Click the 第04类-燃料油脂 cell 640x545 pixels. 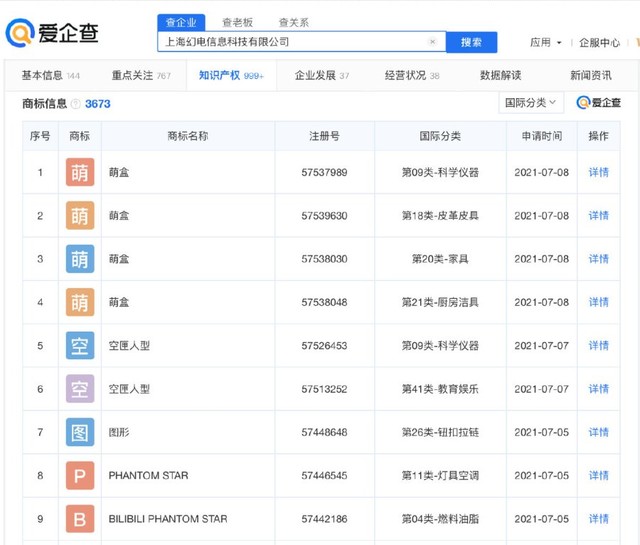pos(440,519)
